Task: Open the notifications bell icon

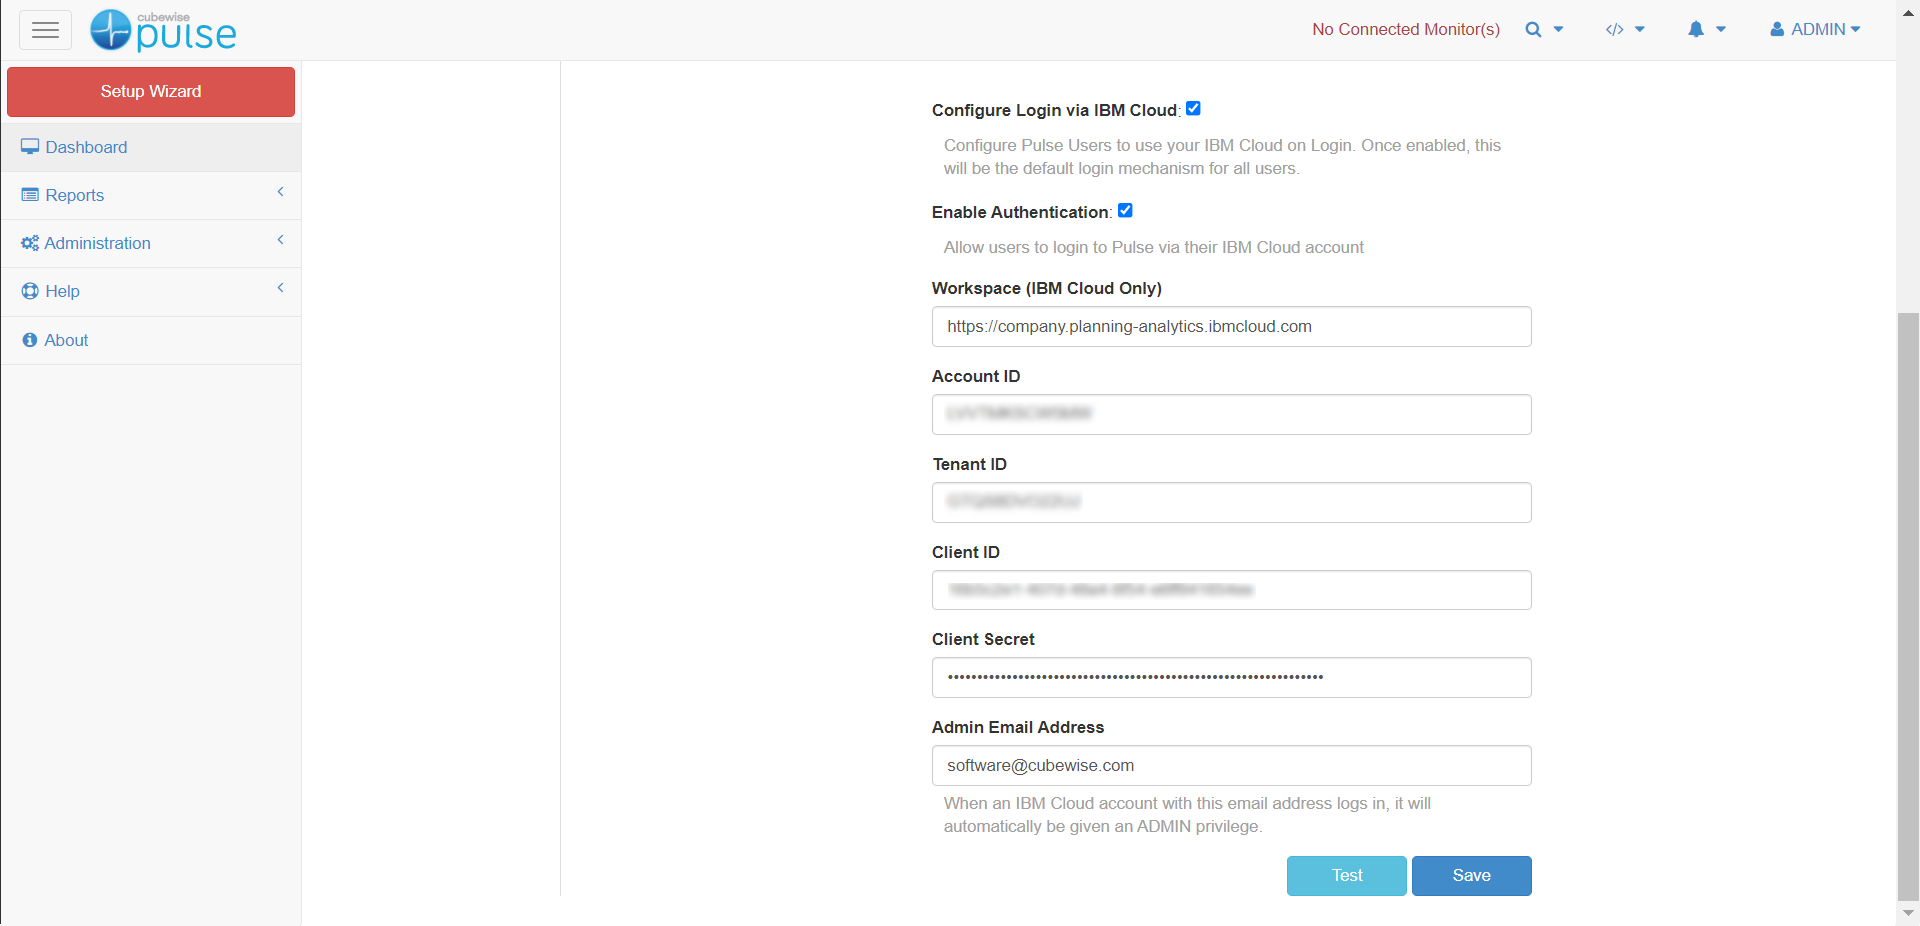Action: [x=1697, y=30]
